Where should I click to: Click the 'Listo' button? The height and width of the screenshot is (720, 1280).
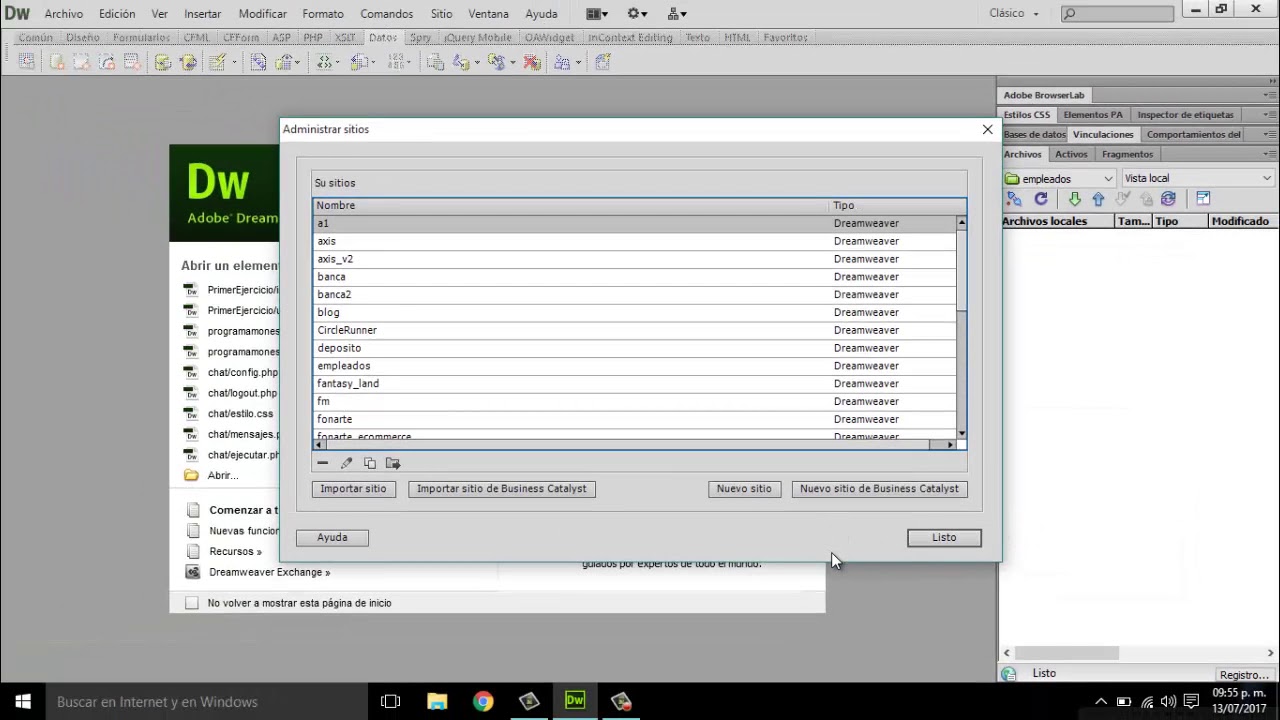point(944,538)
